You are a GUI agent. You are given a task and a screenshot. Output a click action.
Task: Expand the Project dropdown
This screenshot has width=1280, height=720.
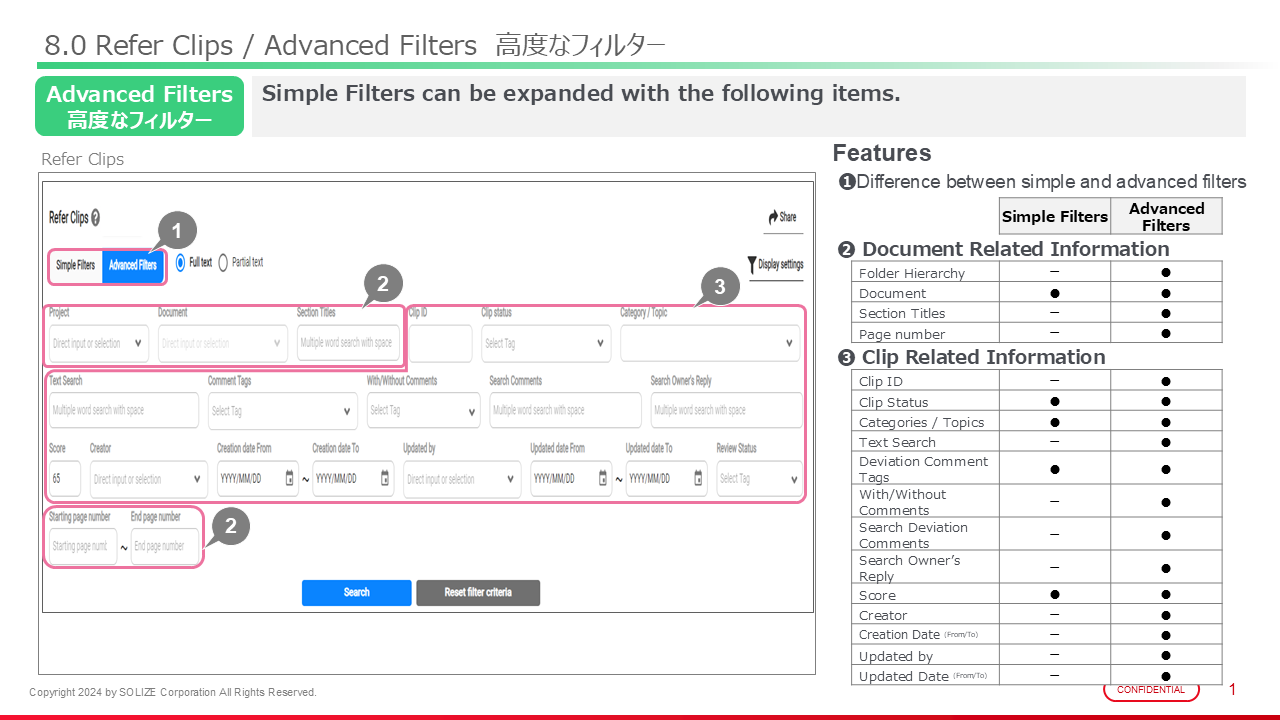tap(98, 343)
